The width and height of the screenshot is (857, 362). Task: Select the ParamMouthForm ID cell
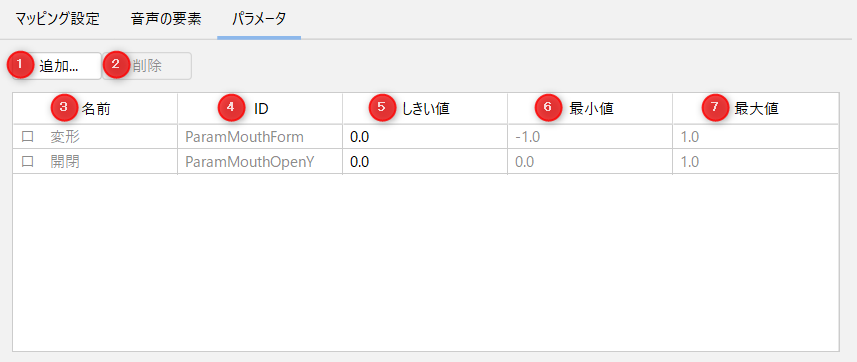click(x=260, y=137)
